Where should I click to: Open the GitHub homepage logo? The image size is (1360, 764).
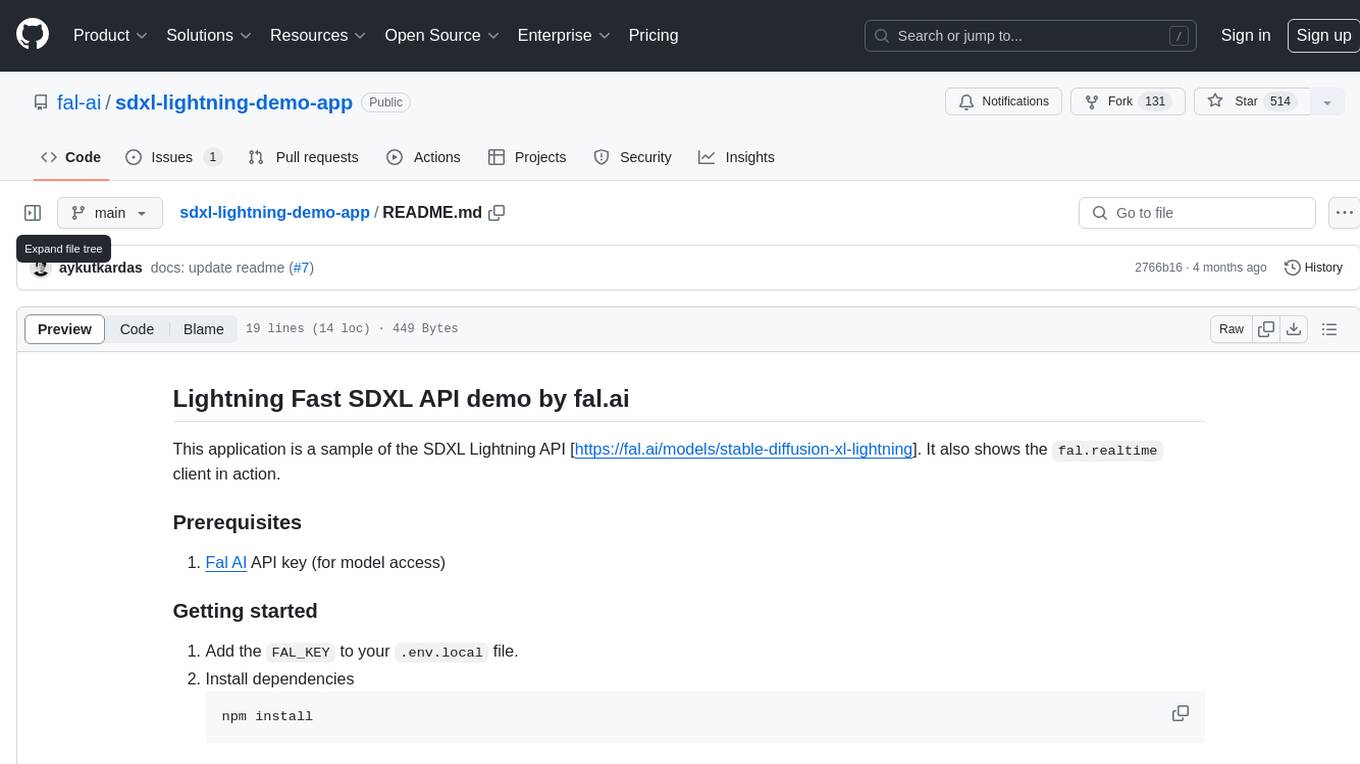click(32, 35)
